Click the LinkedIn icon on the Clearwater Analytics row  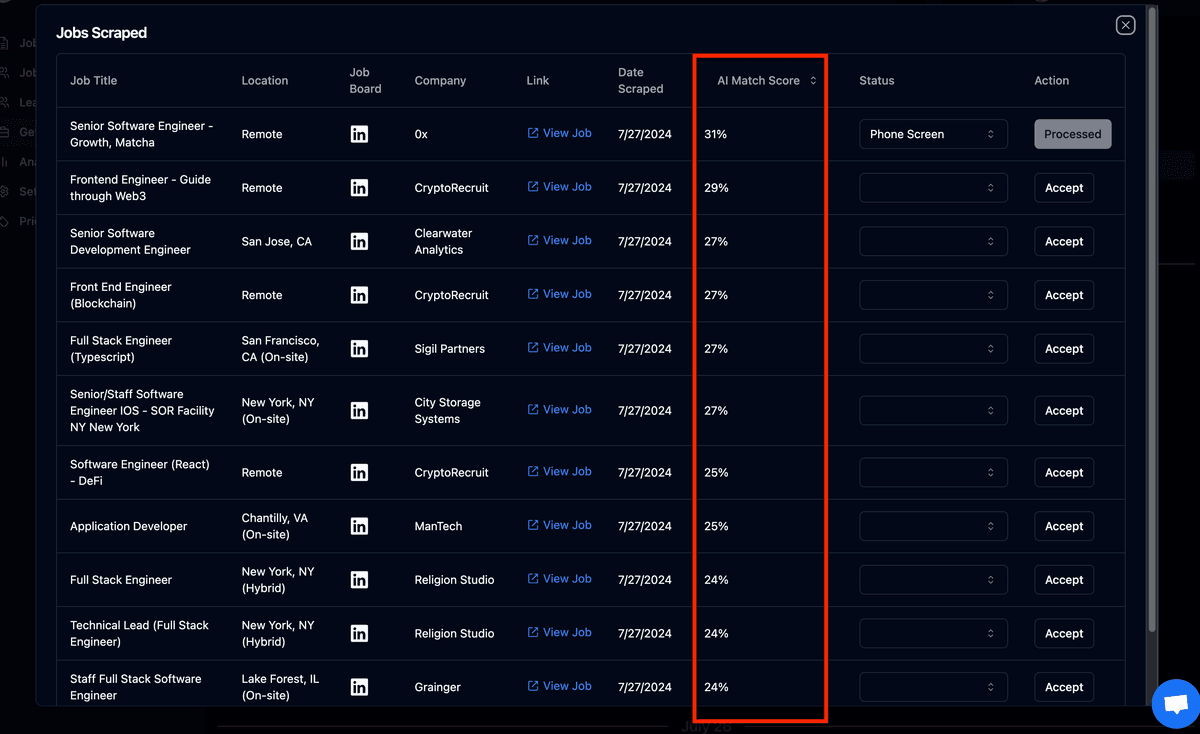tap(359, 240)
